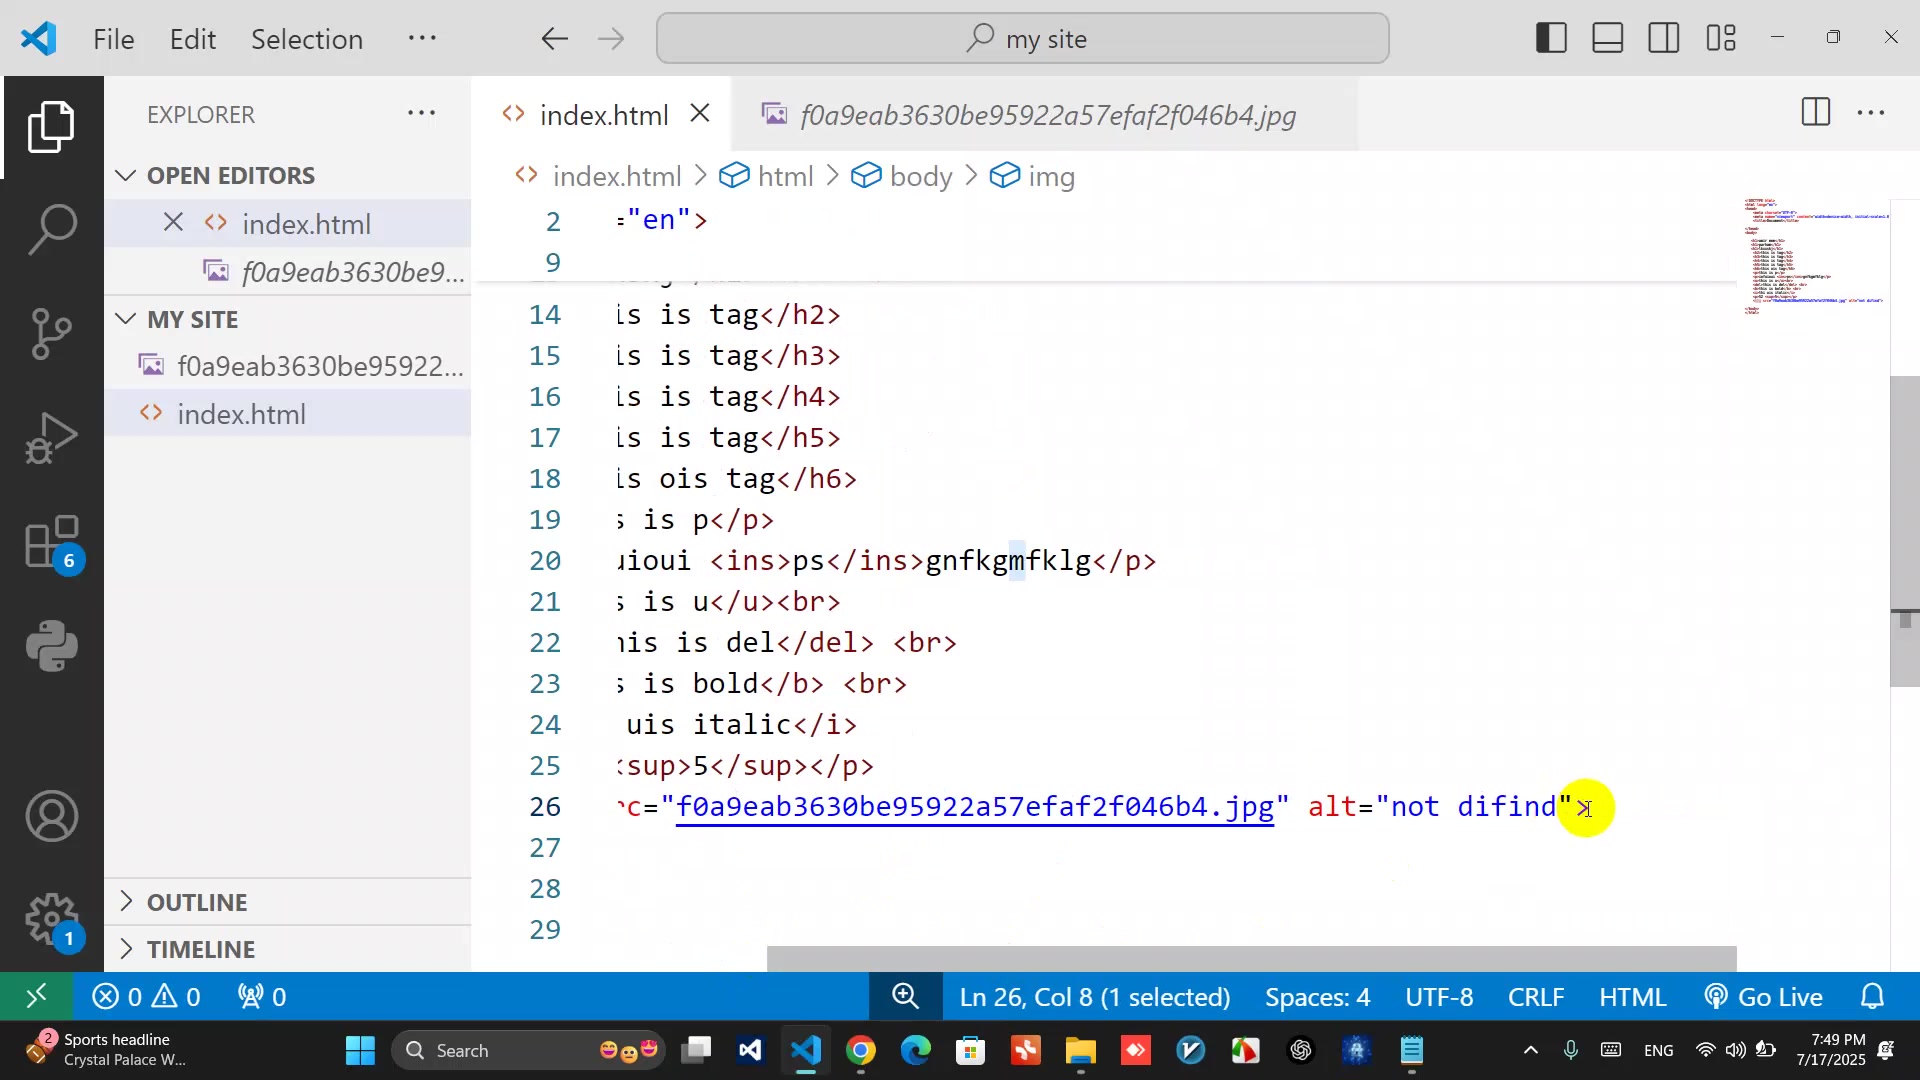Viewport: 1920px width, 1080px height.
Task: Open the Accounts menu icon
Action: coord(52,817)
